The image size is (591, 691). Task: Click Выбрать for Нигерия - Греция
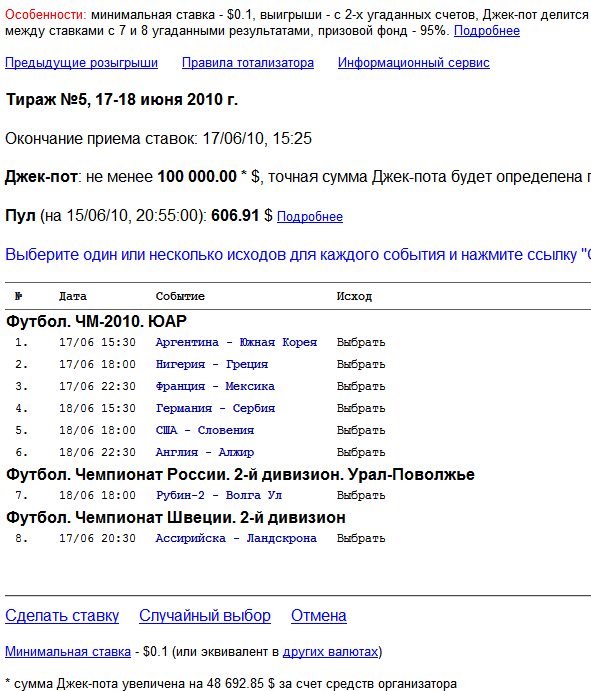[x=361, y=364]
